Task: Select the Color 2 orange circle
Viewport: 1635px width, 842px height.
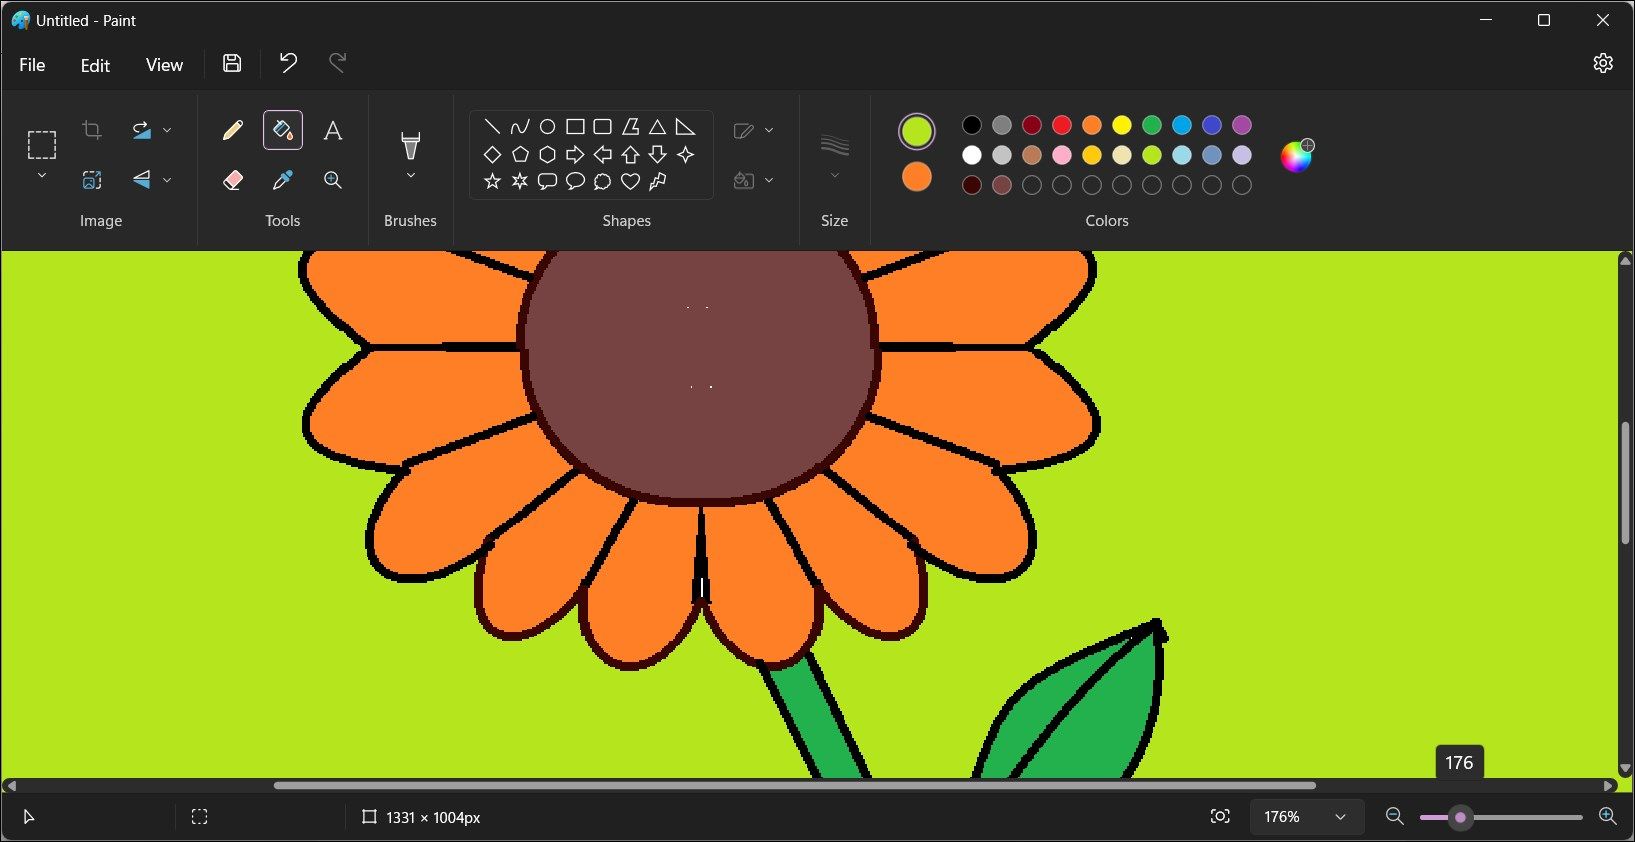Action: pyautogui.click(x=917, y=177)
